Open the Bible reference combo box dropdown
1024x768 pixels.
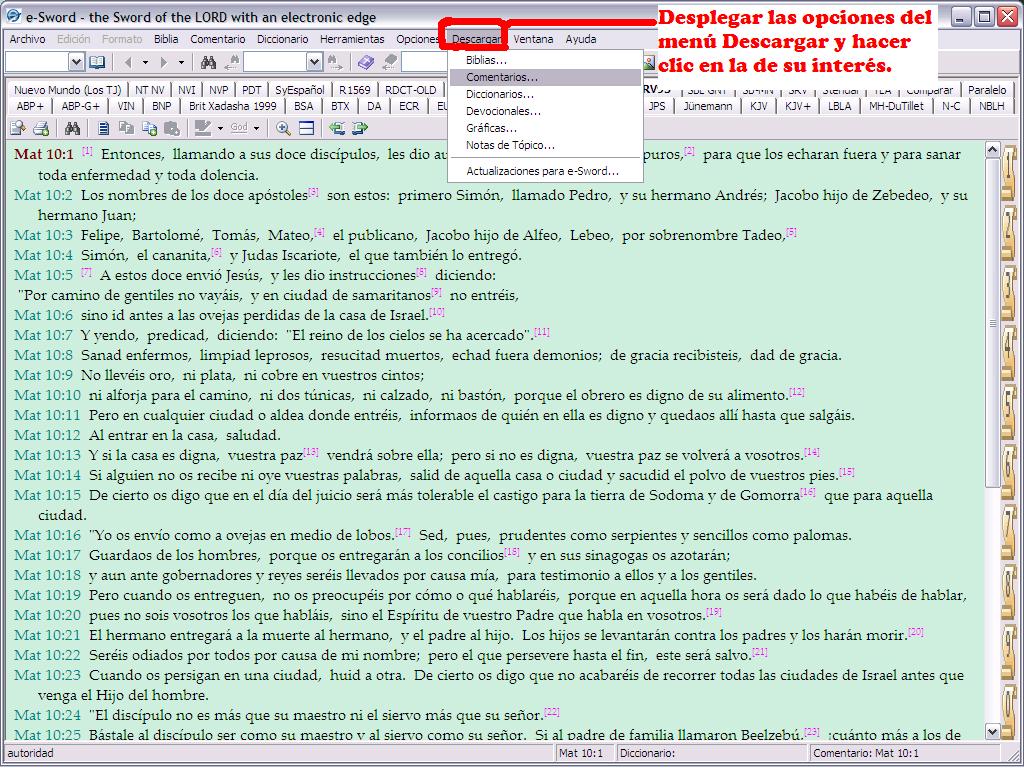point(76,62)
